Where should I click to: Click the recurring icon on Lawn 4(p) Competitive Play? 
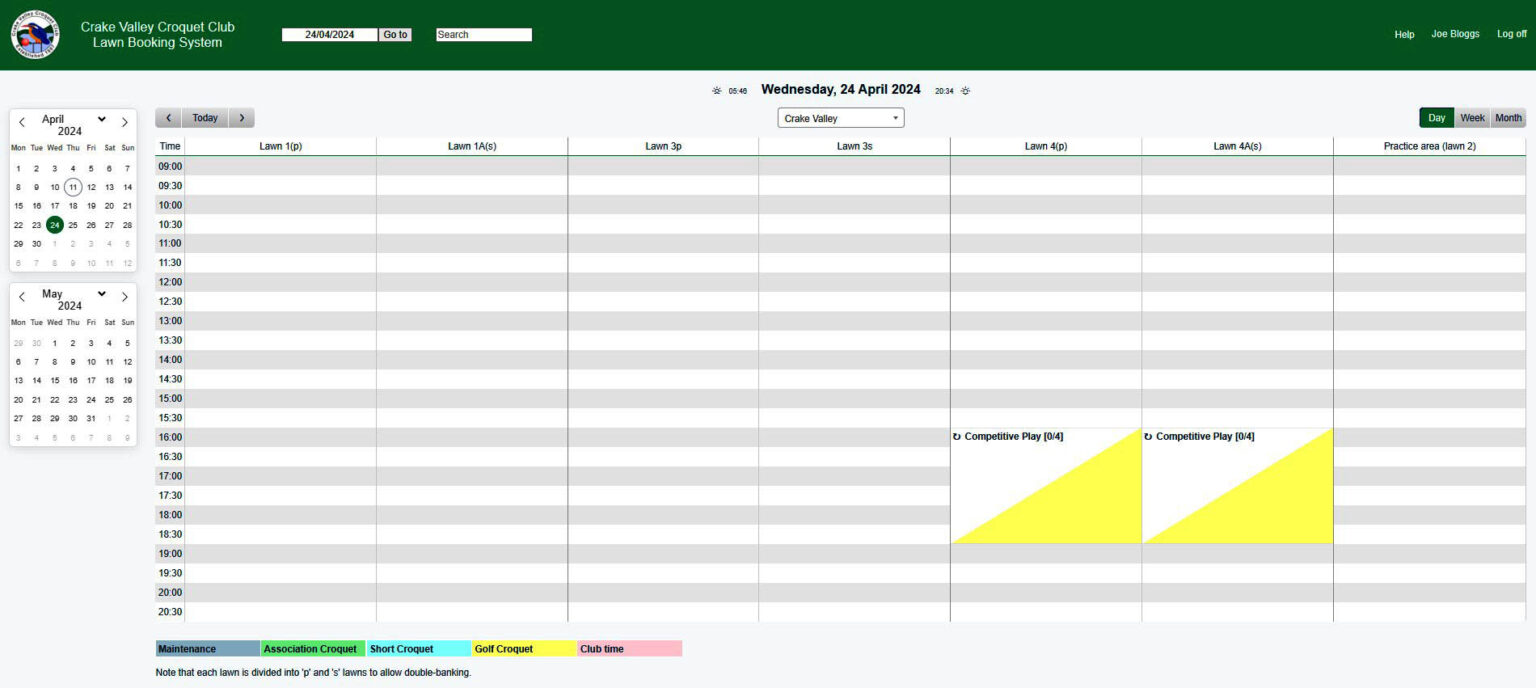pyautogui.click(x=956, y=436)
